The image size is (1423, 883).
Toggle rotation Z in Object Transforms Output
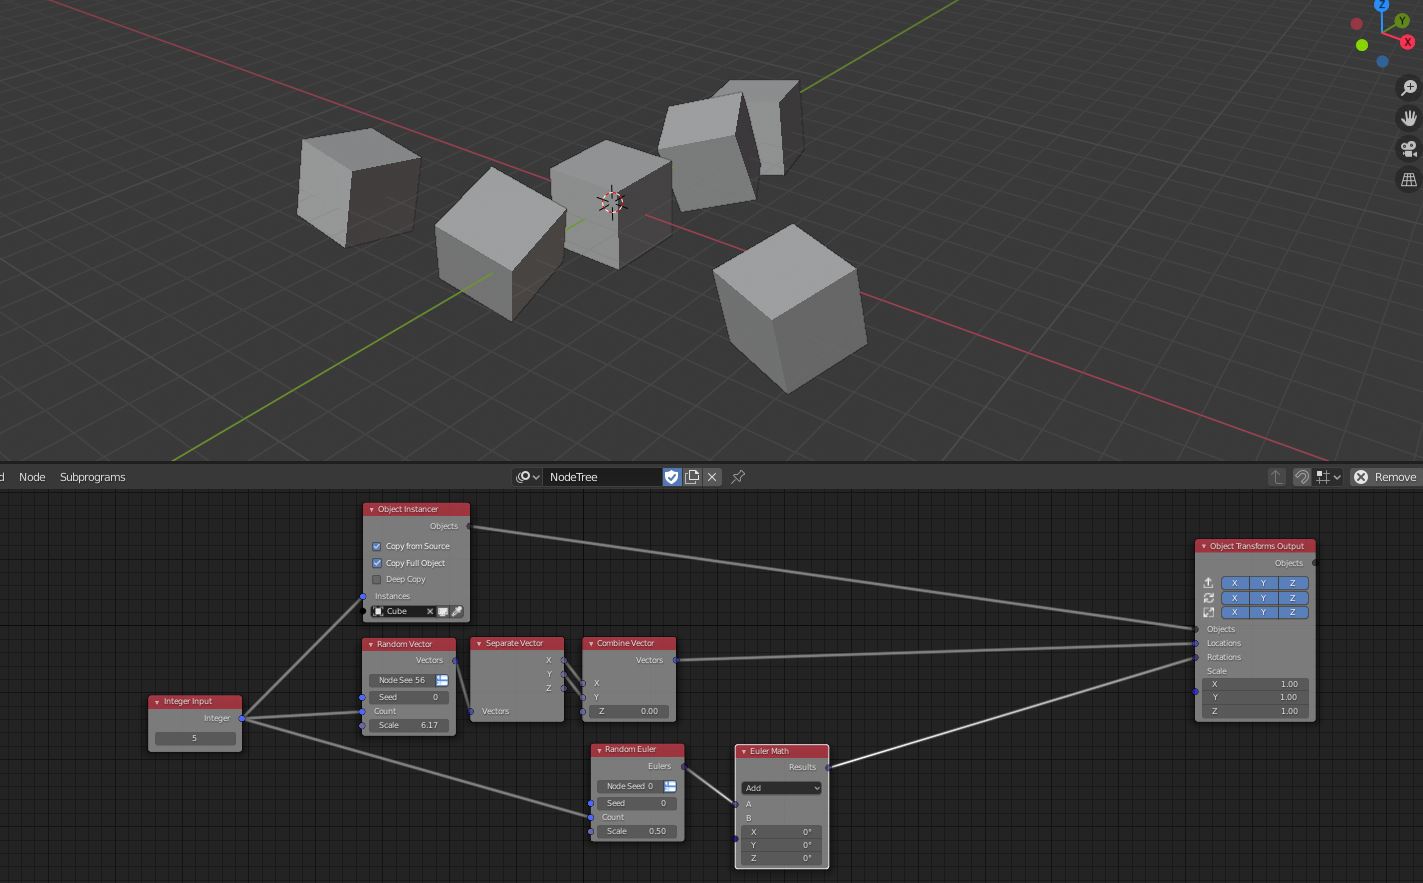1293,598
